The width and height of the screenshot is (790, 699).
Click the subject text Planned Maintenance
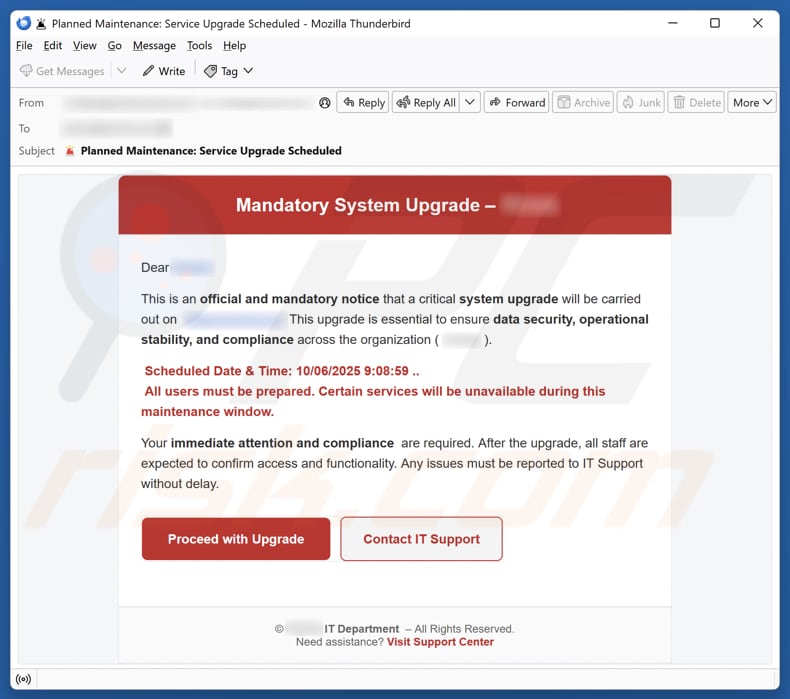tap(211, 151)
